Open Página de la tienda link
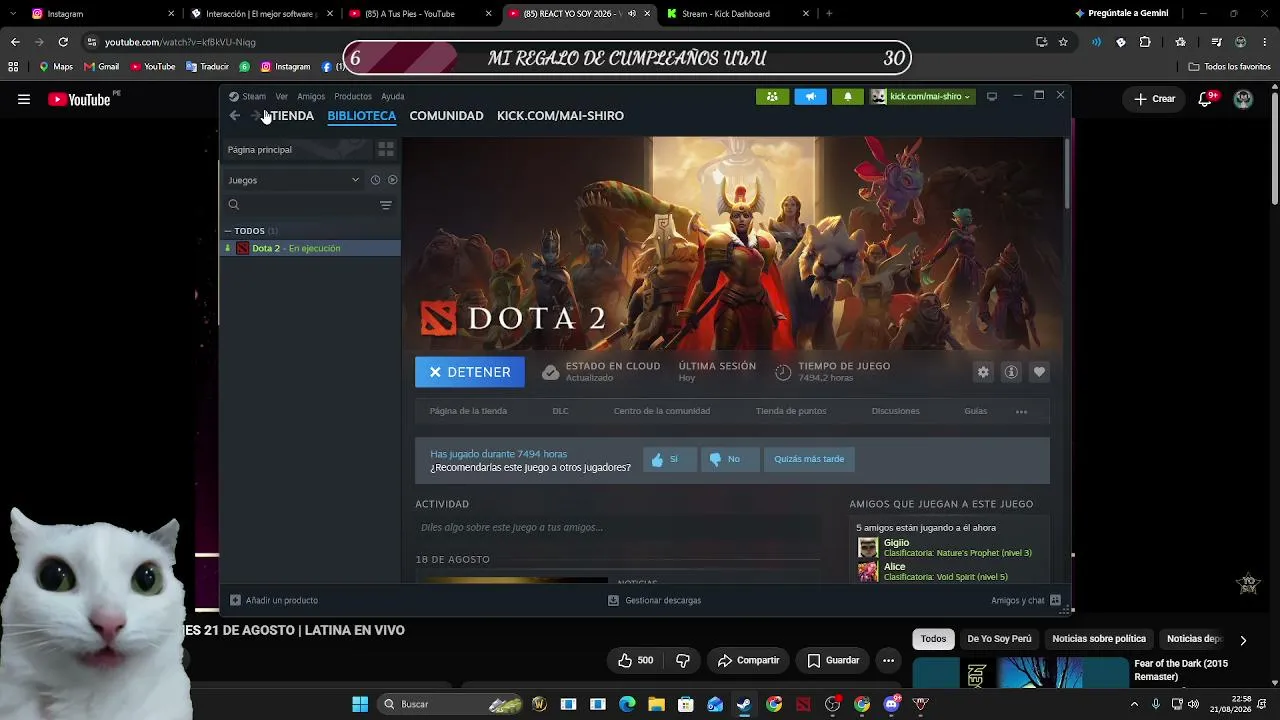The image size is (1280, 720). (468, 411)
